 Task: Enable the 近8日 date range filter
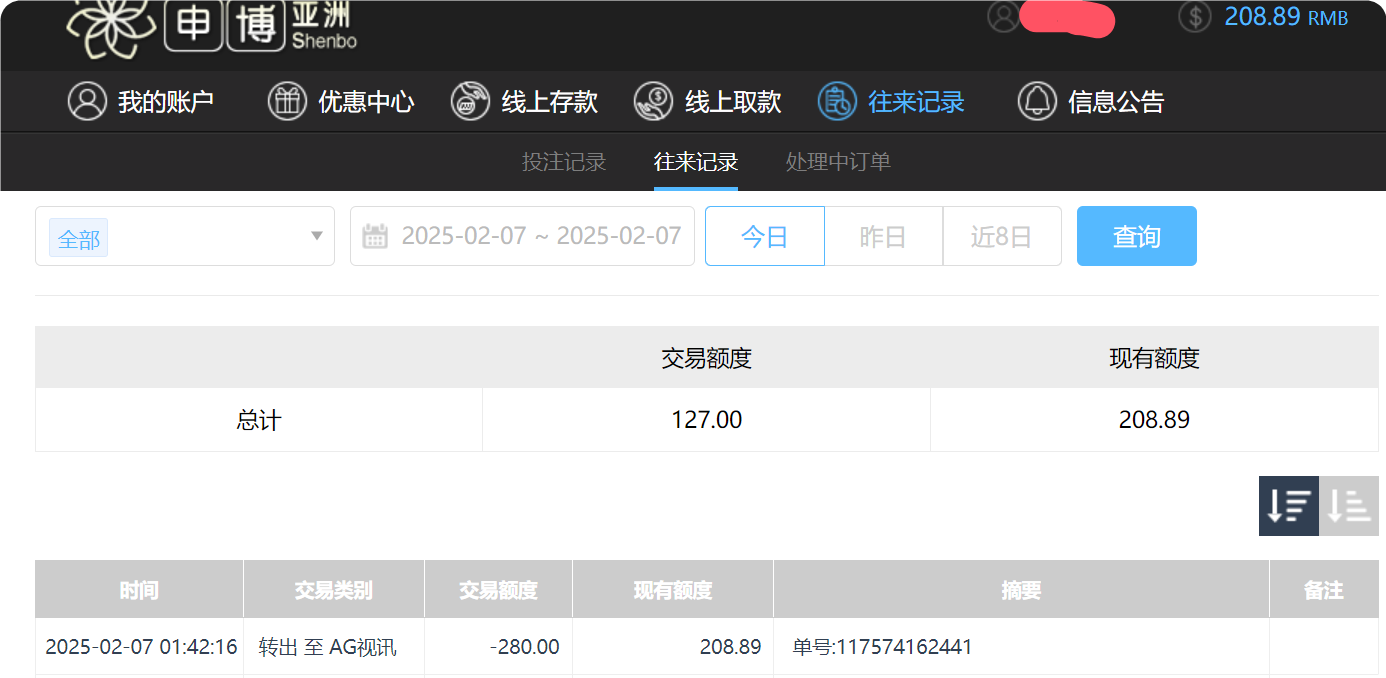tap(1002, 235)
